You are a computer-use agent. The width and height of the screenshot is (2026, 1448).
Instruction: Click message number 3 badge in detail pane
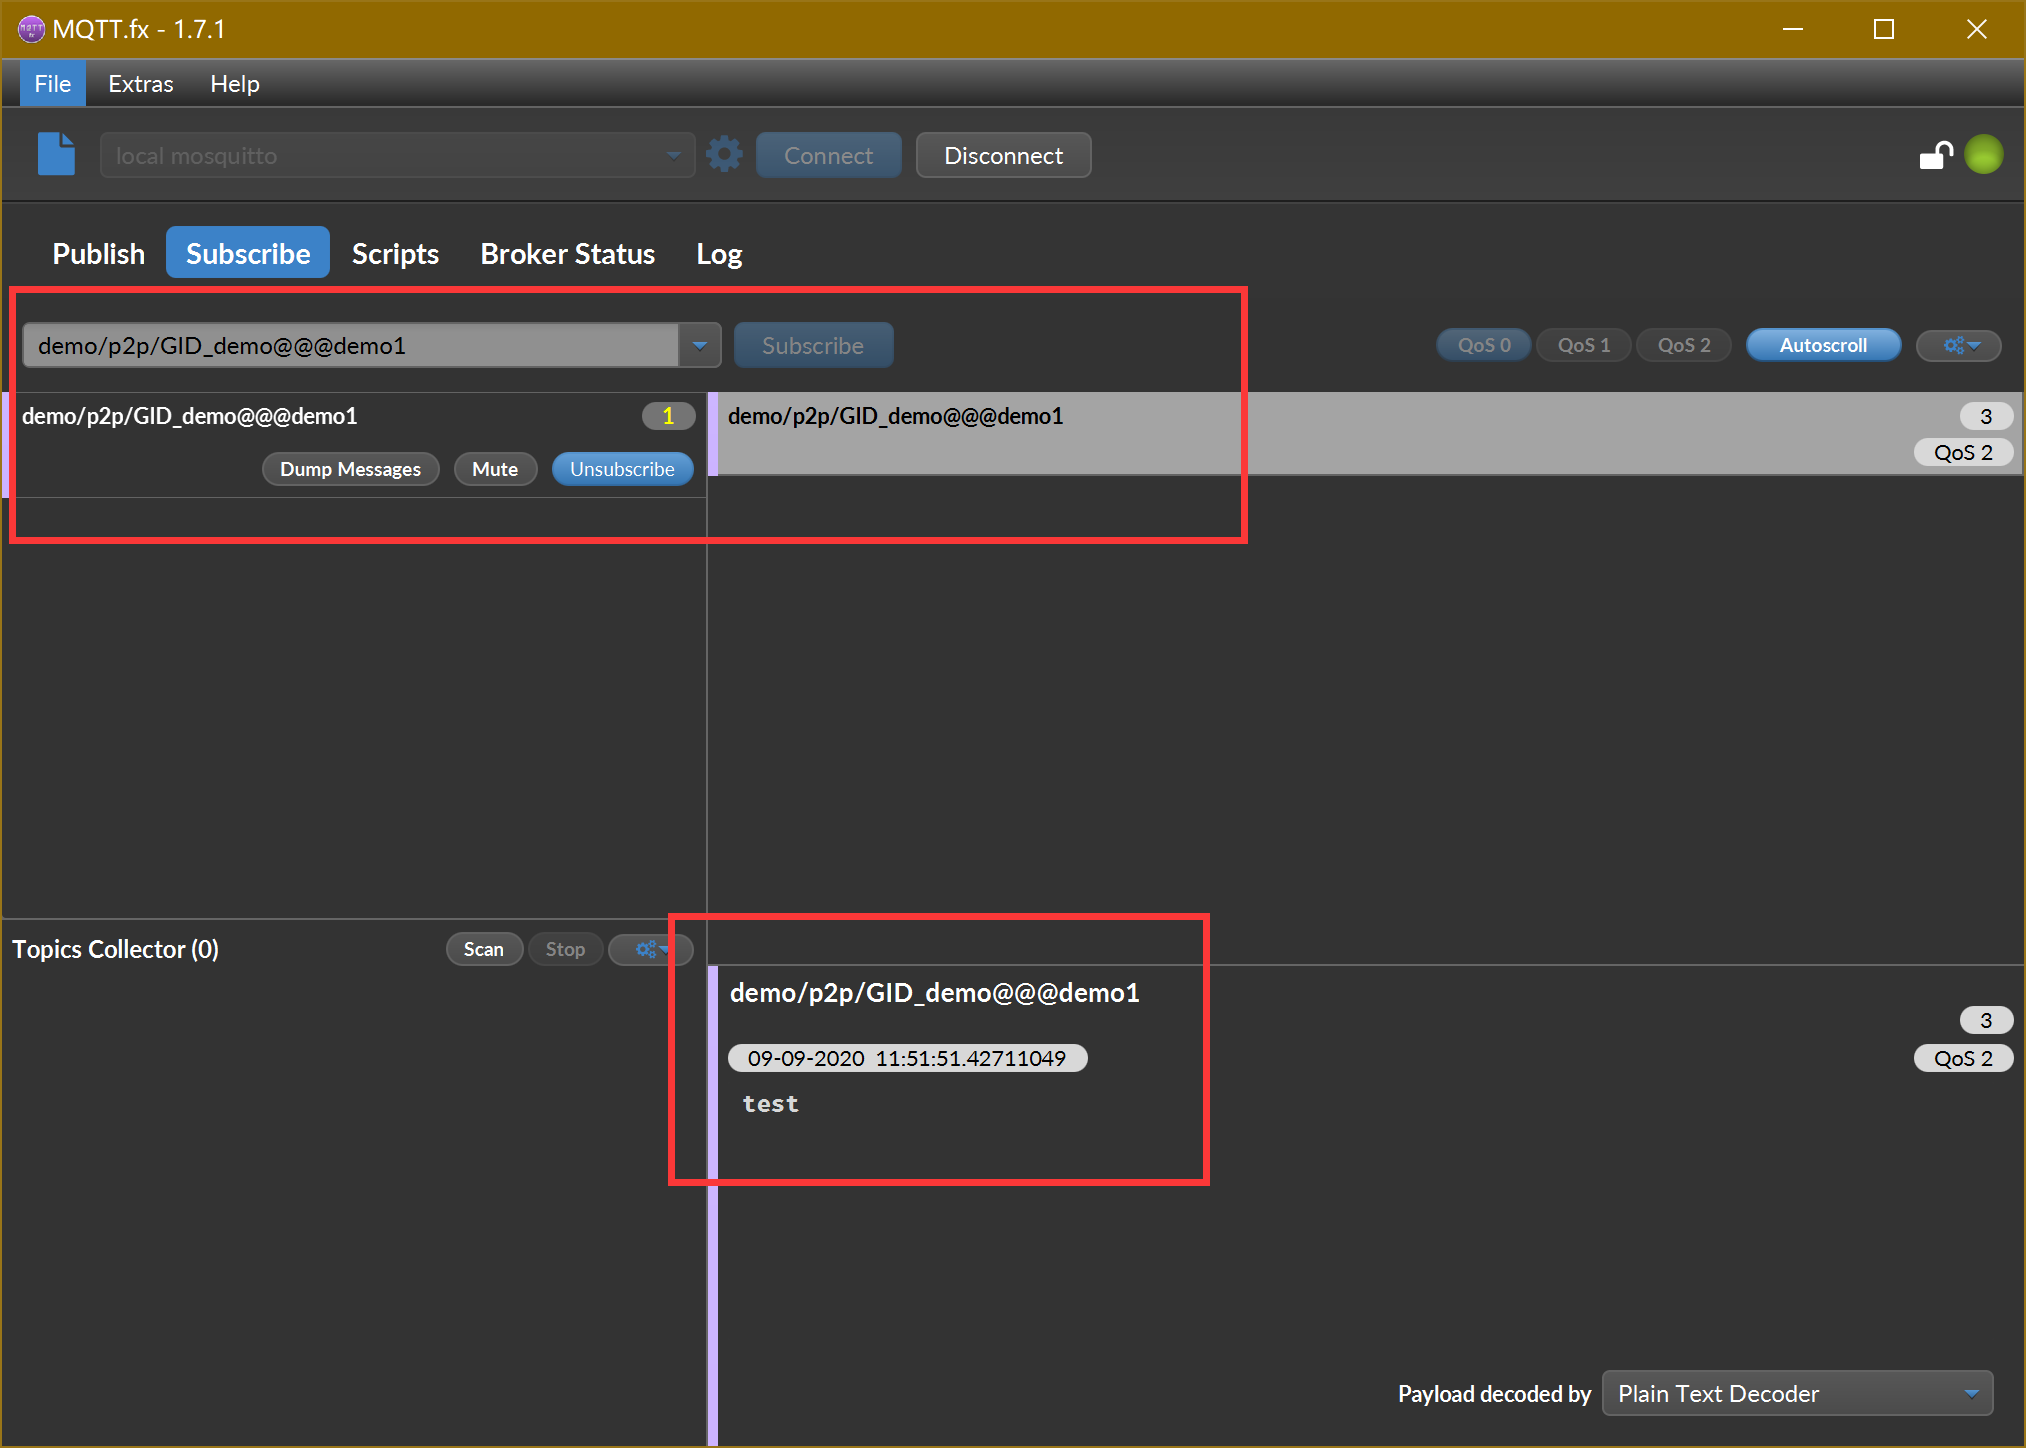click(1986, 1020)
